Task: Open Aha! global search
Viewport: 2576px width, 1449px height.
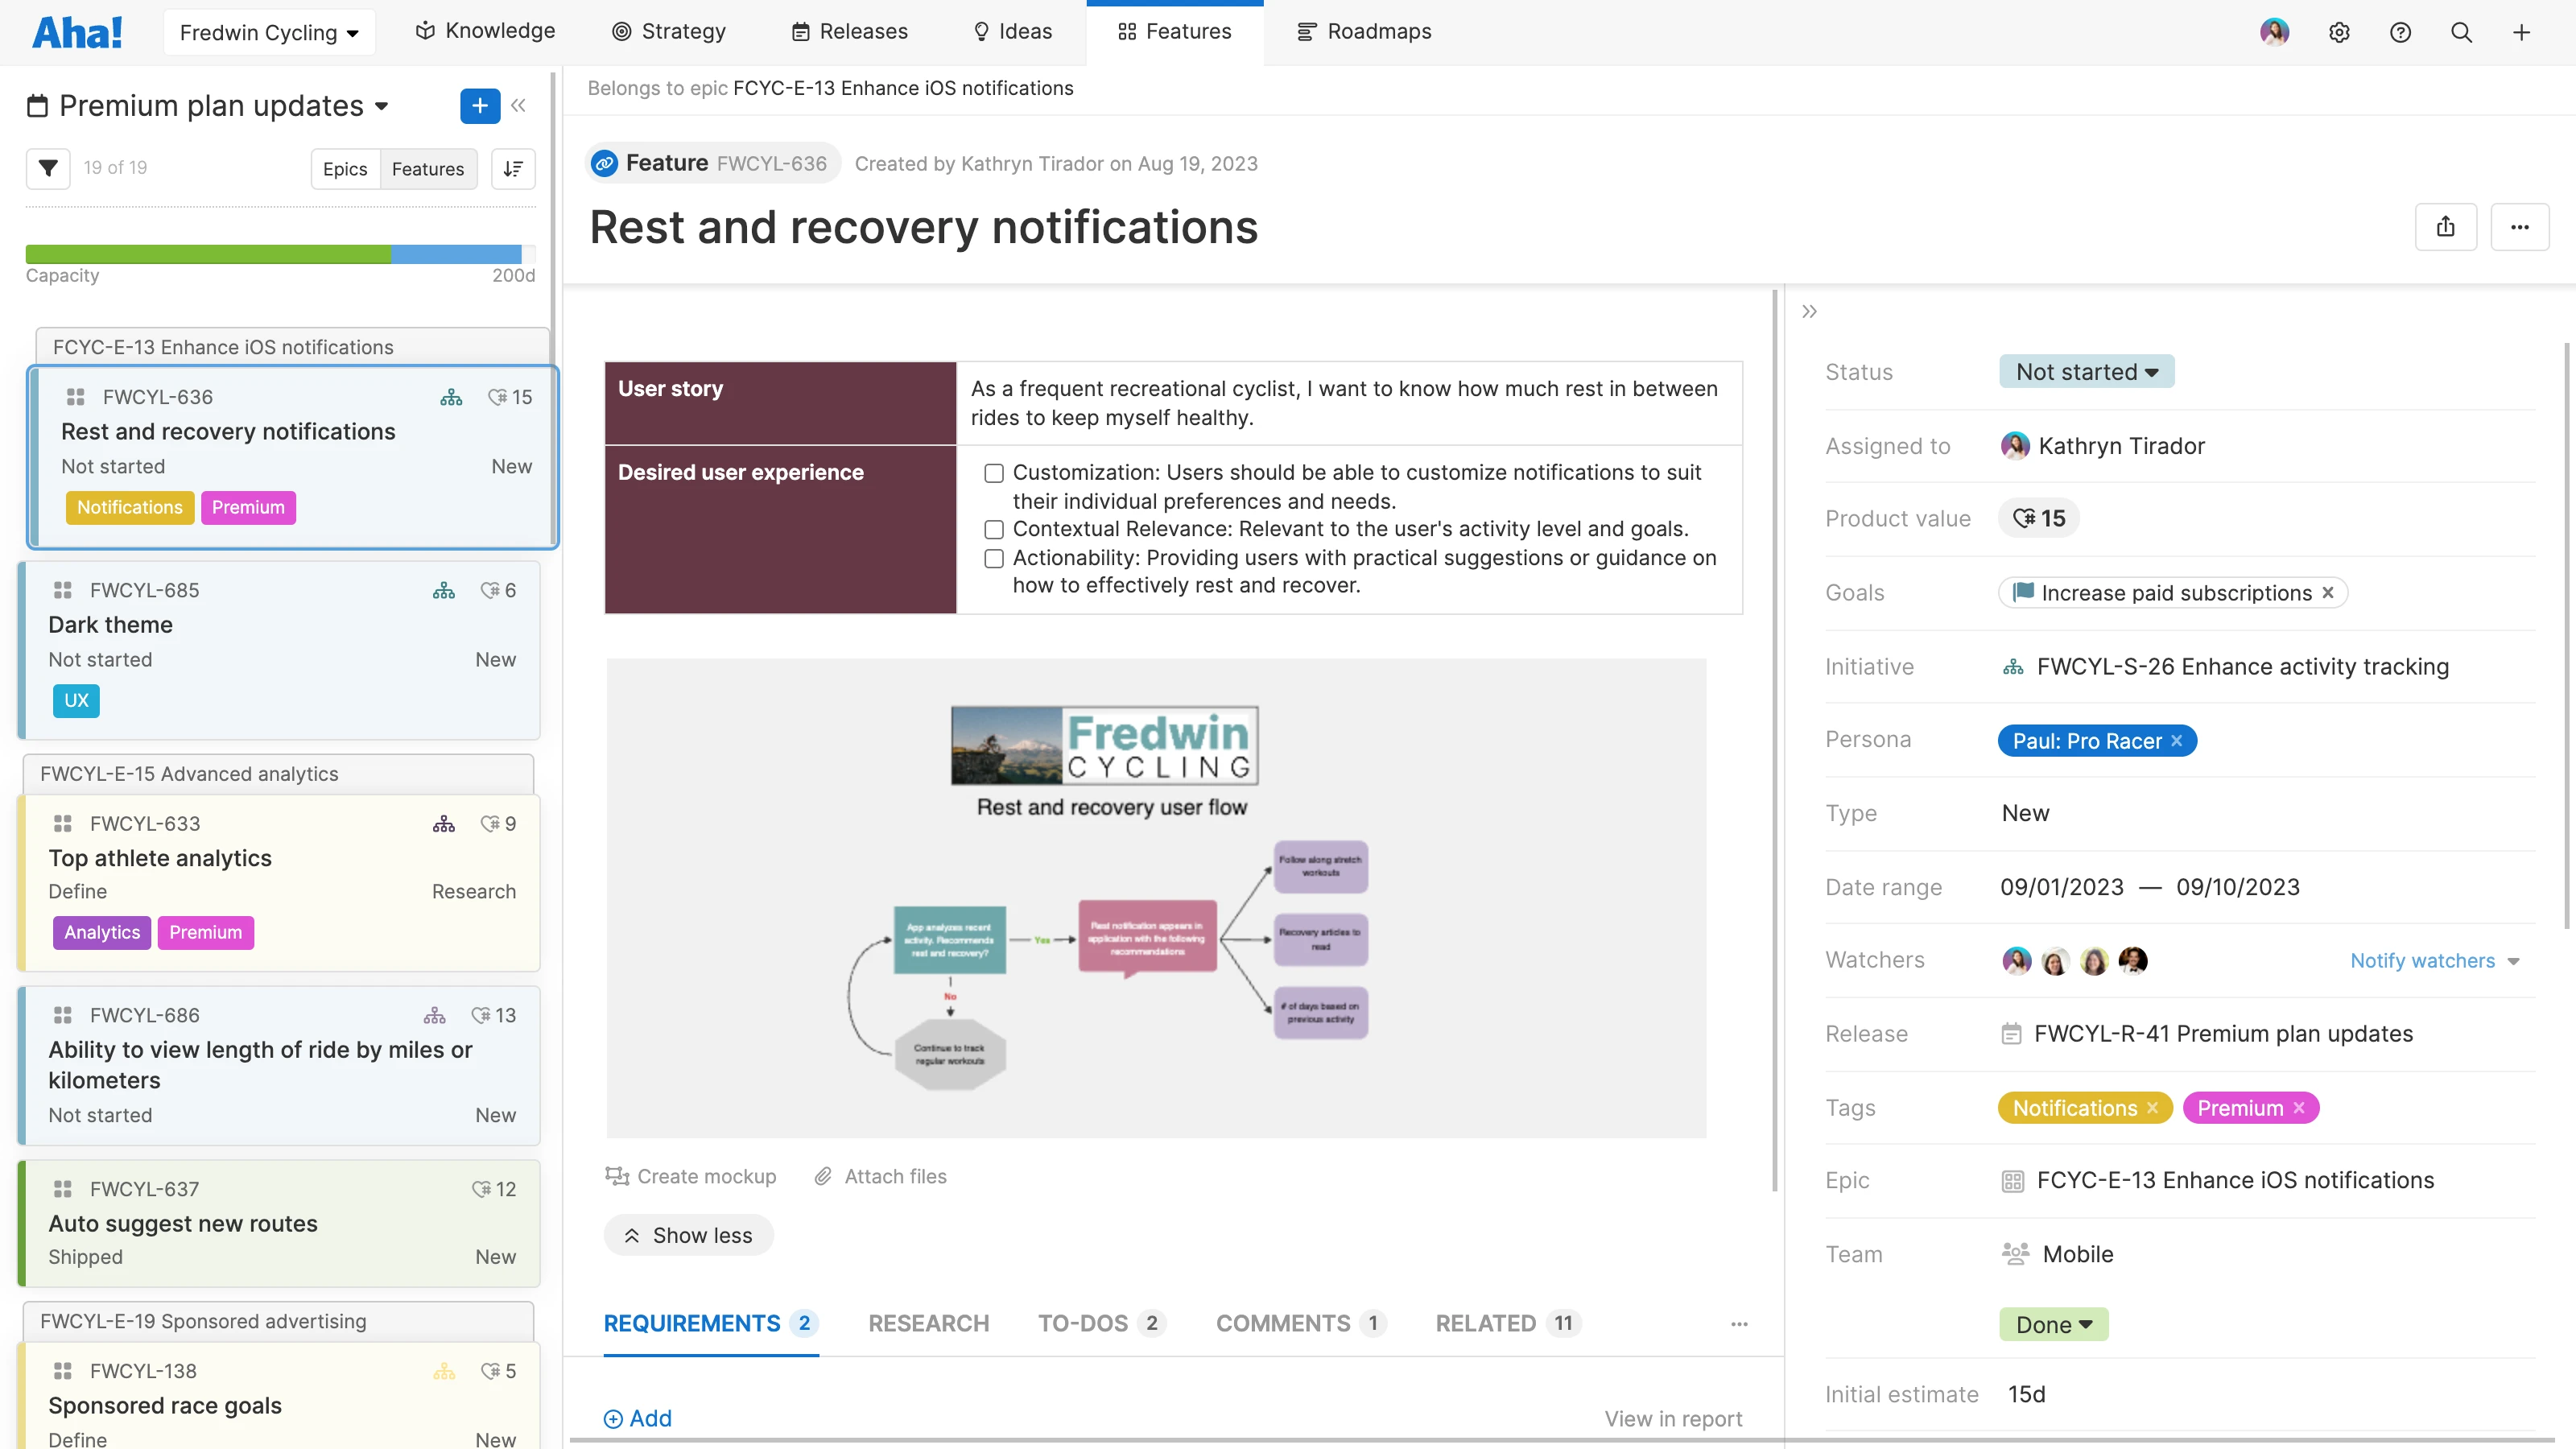Action: (2461, 31)
